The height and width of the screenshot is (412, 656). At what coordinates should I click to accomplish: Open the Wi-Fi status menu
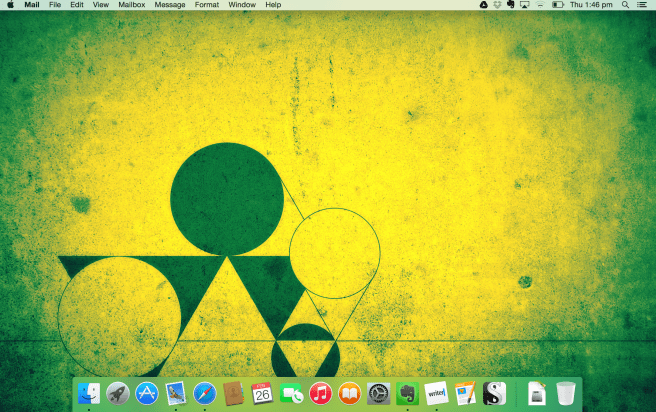[x=540, y=5]
